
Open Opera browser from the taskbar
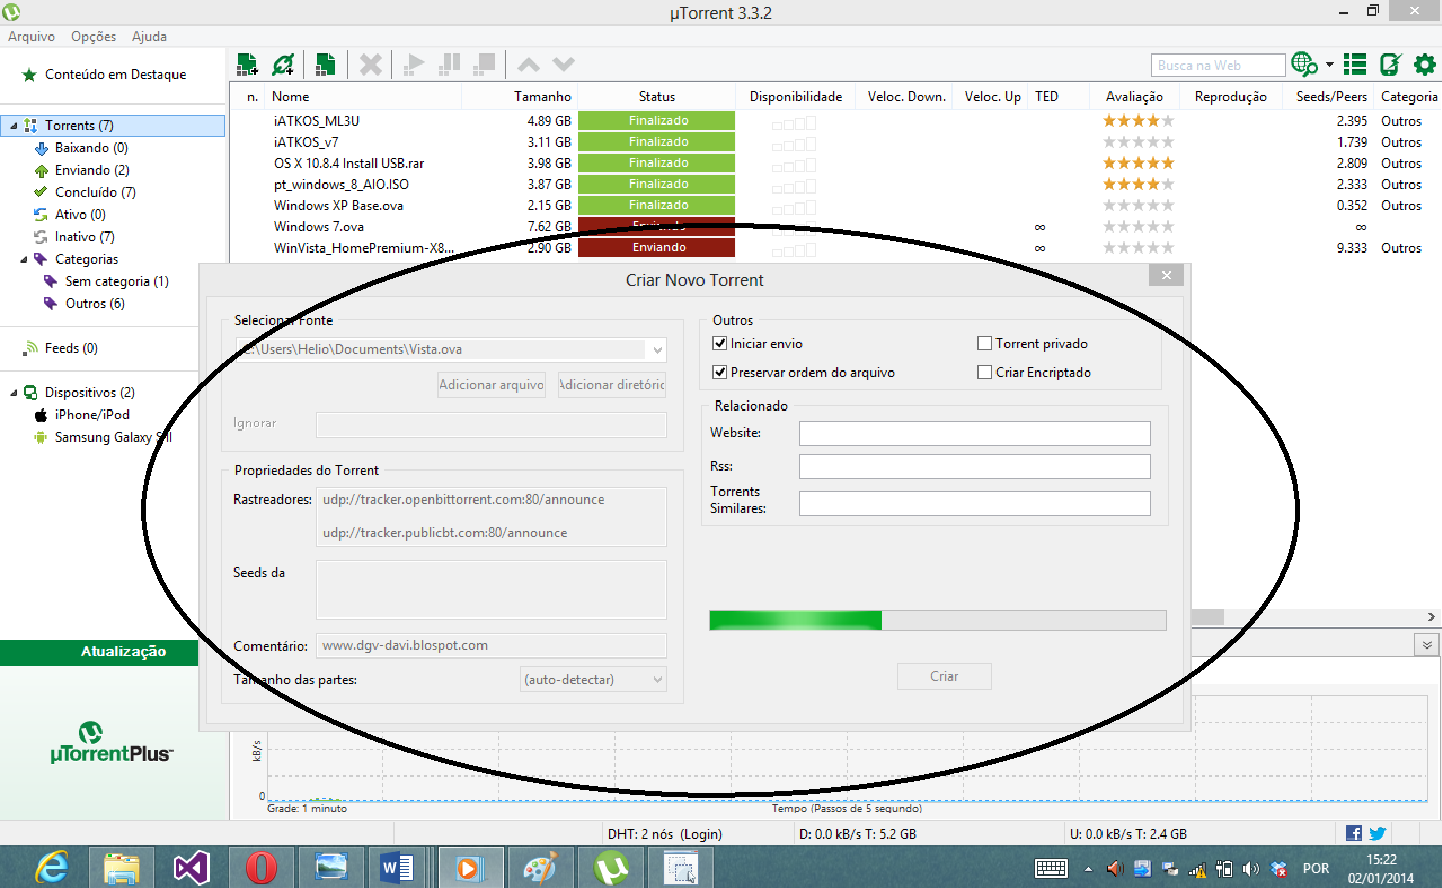[261, 867]
